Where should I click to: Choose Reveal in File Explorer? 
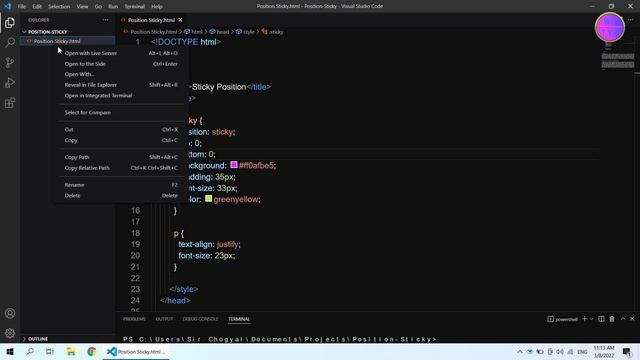(121, 85)
